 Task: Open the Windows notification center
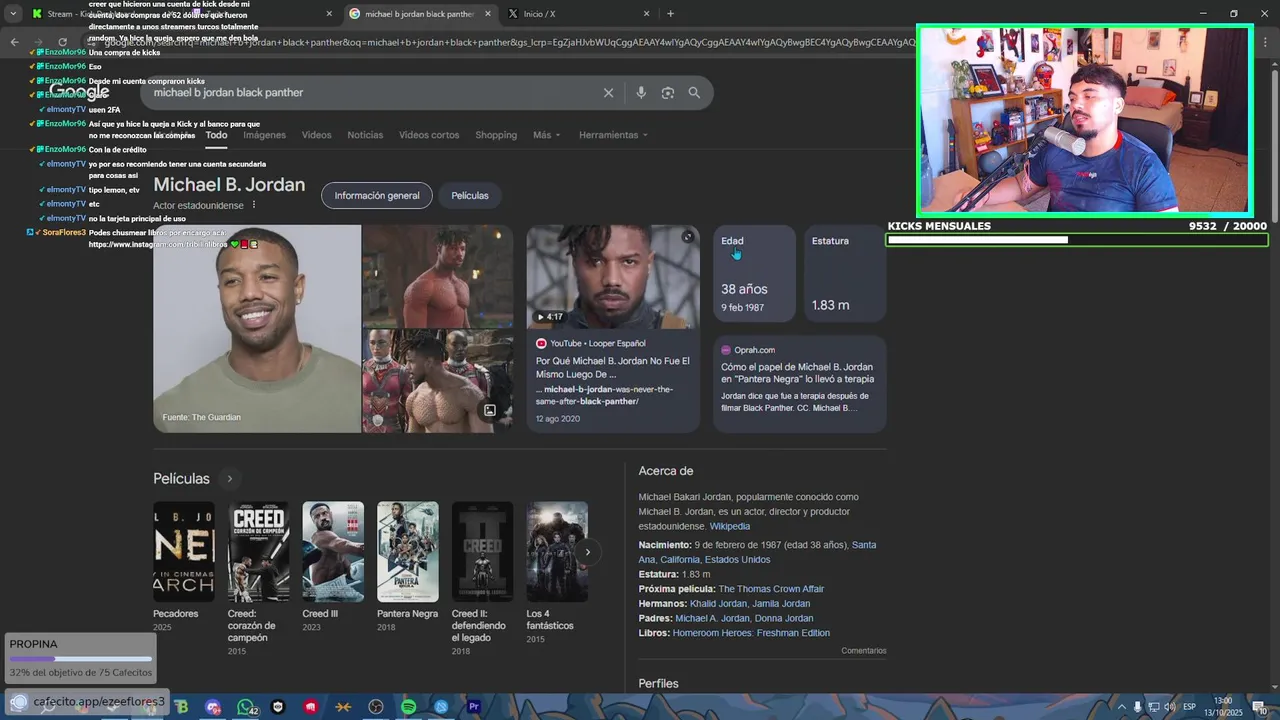click(1262, 707)
